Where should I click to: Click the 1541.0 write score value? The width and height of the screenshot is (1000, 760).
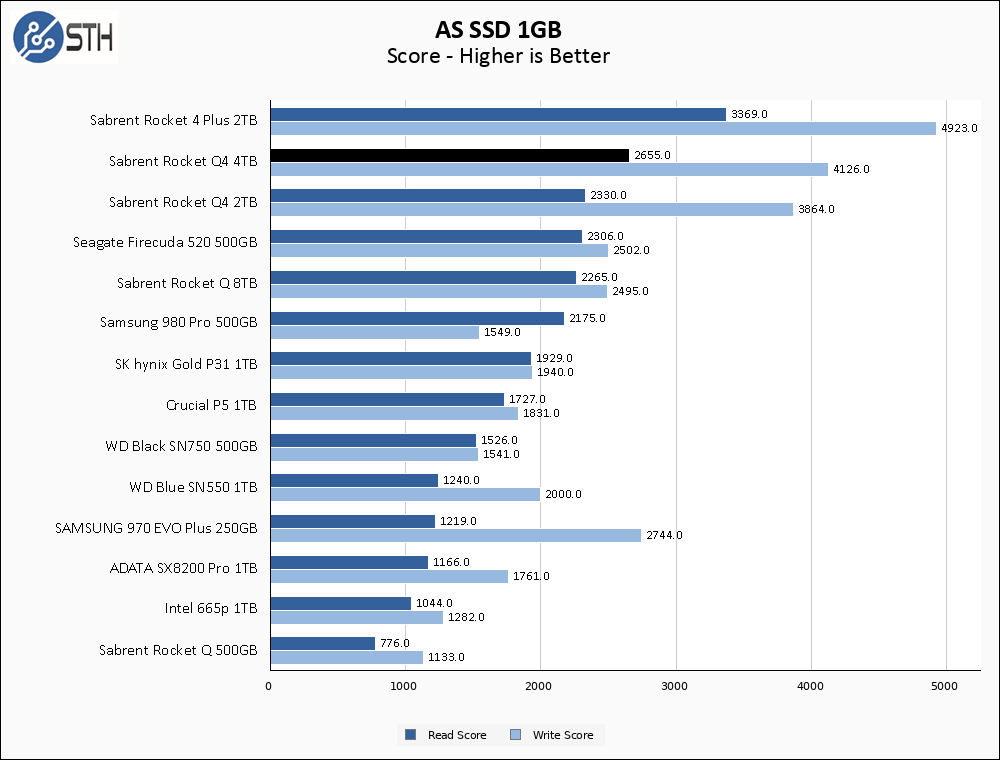pyautogui.click(x=501, y=455)
